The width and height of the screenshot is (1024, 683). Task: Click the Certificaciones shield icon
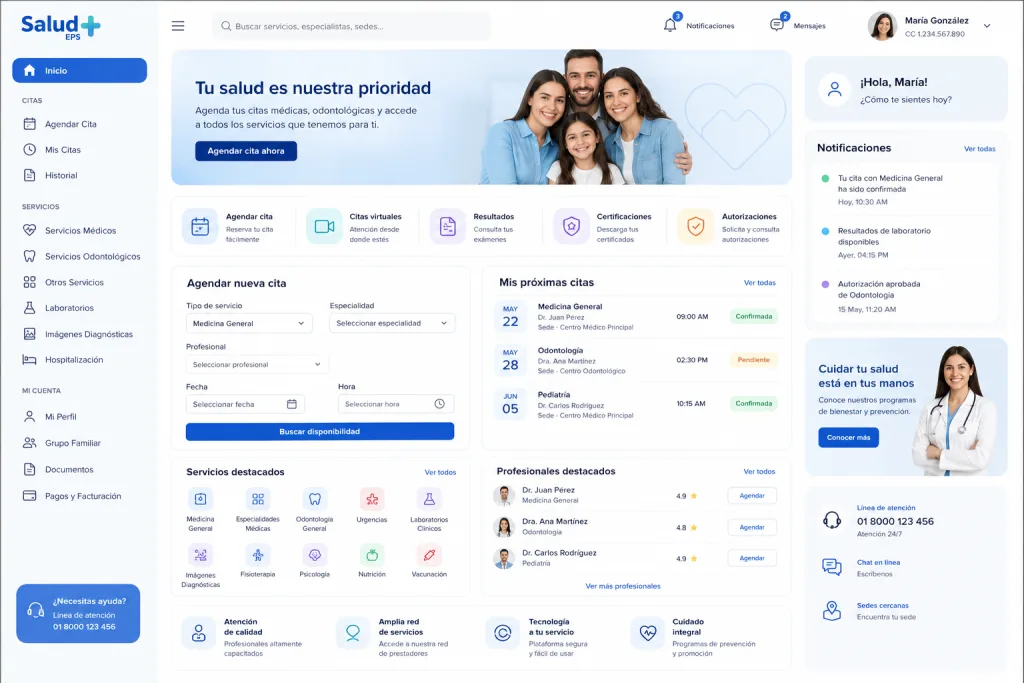[x=571, y=227]
